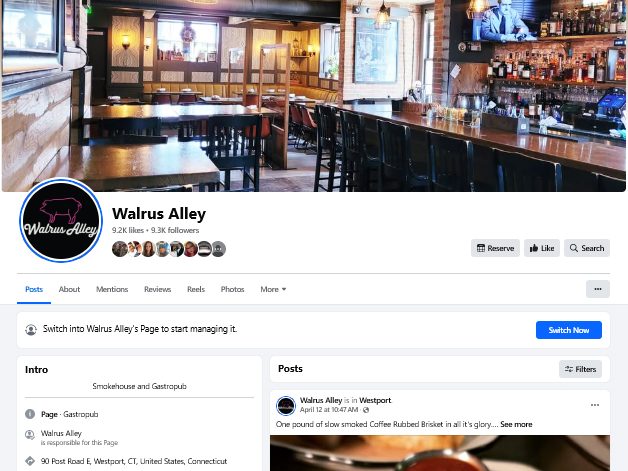
Task: Select the Reels tab
Action: click(196, 289)
